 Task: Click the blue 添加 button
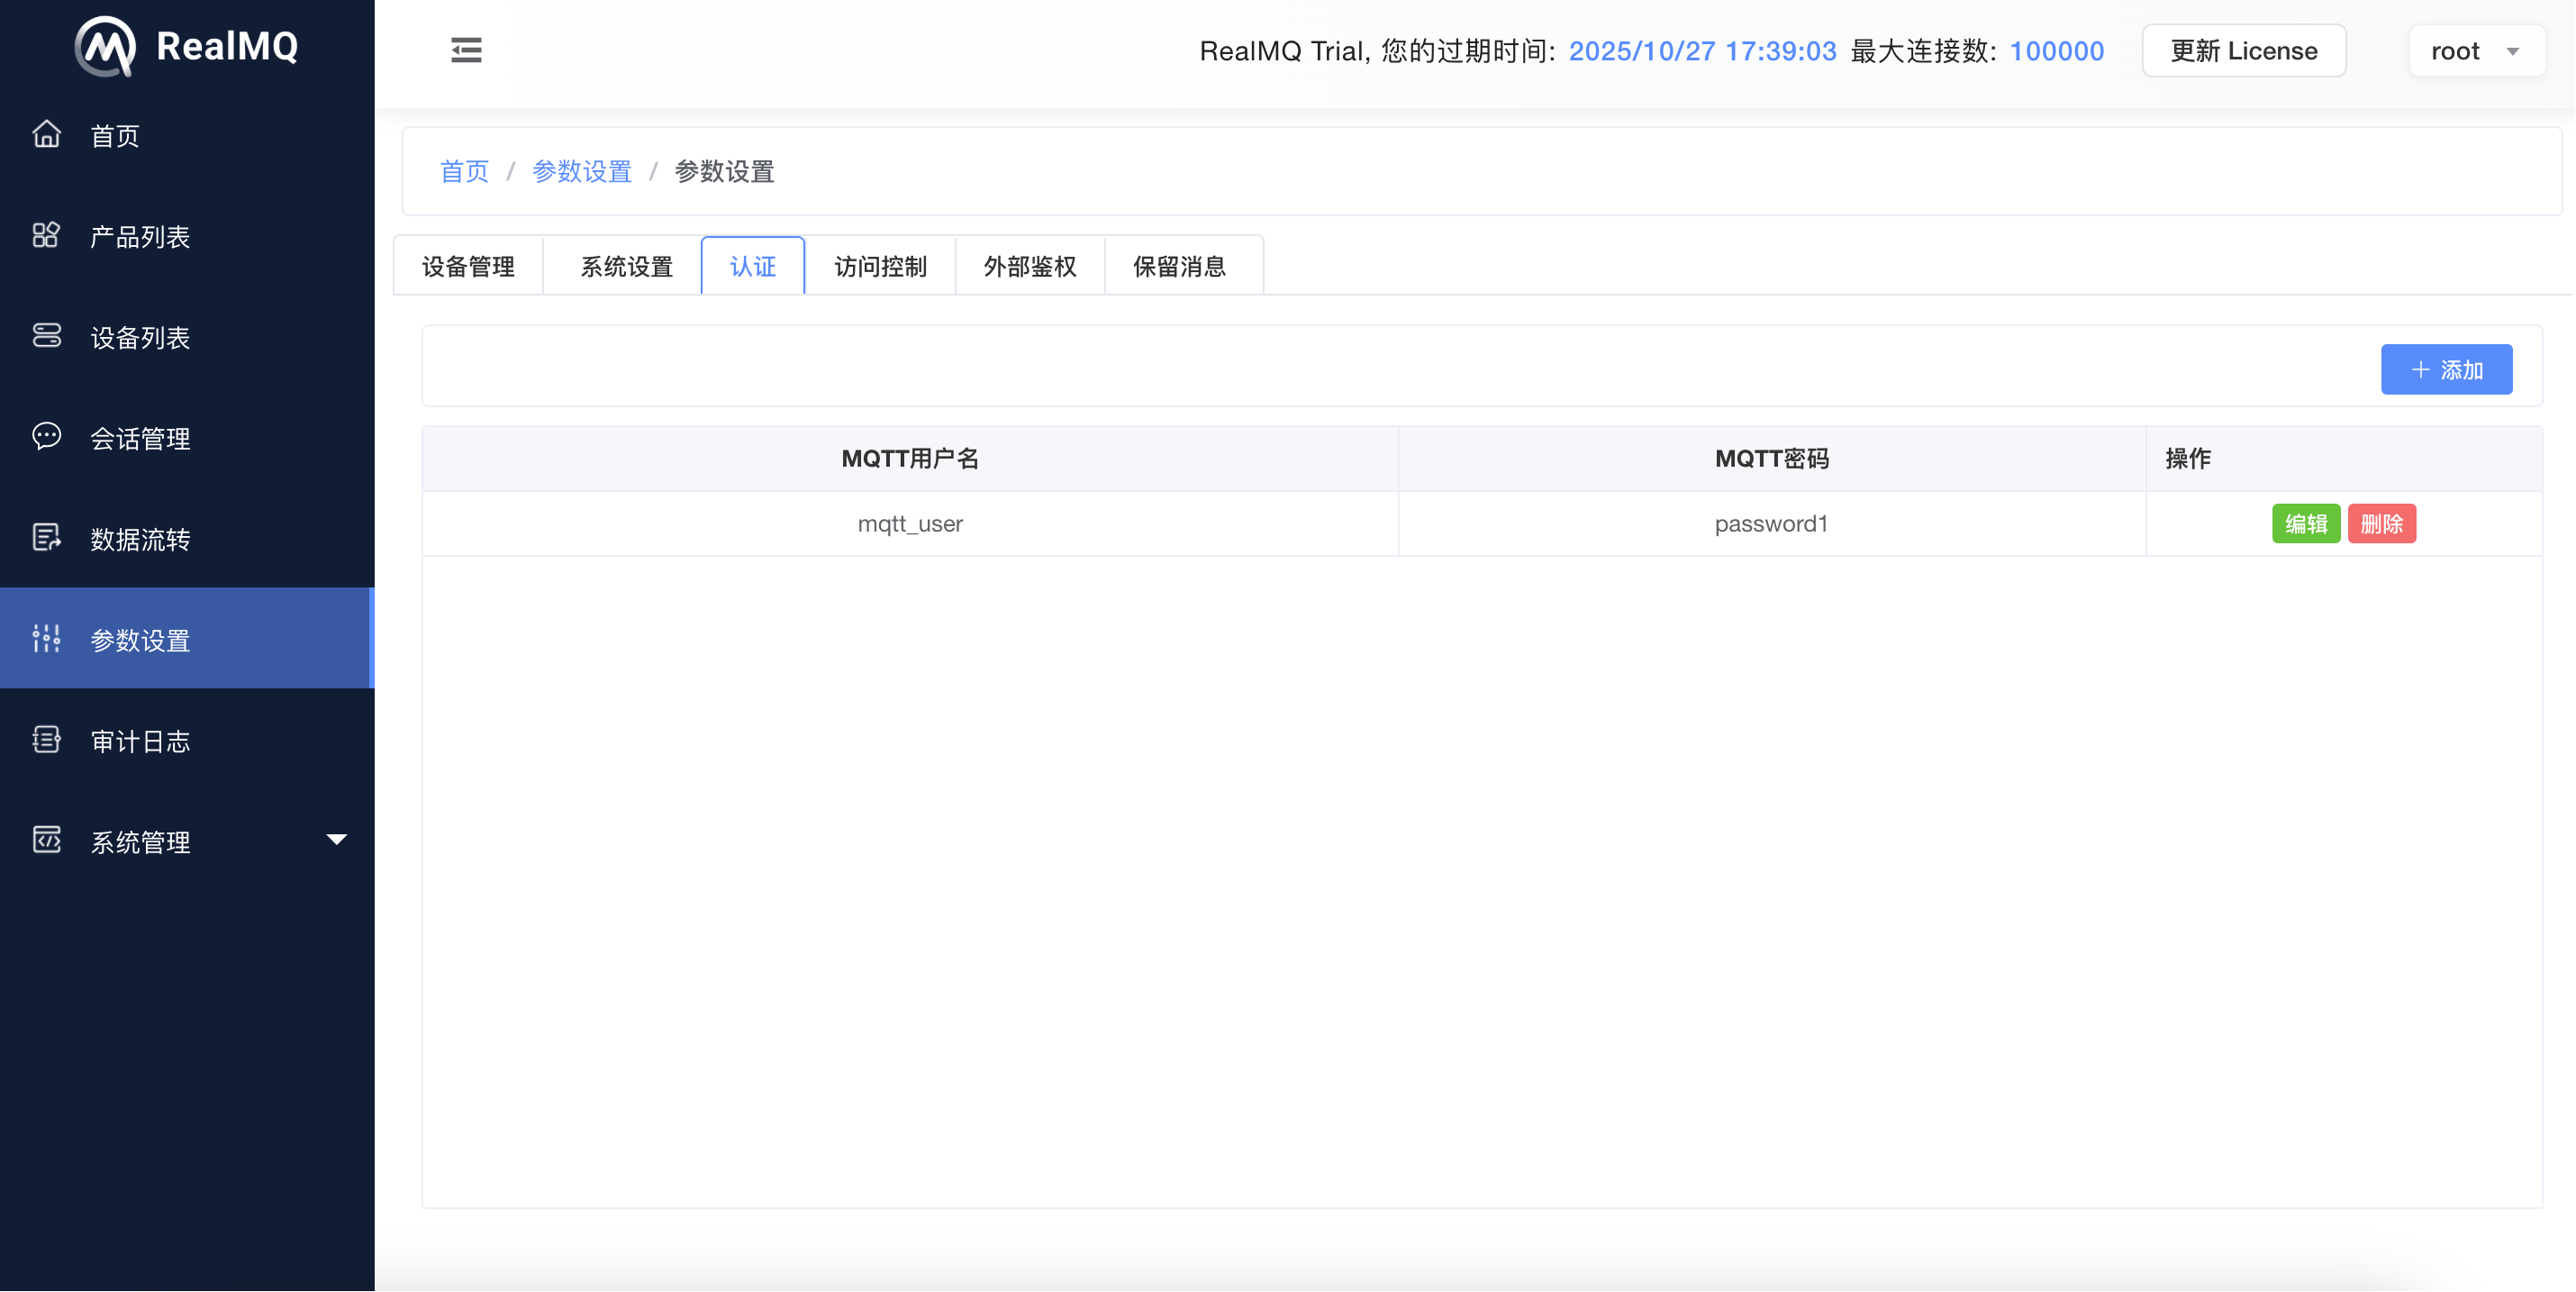[2446, 370]
